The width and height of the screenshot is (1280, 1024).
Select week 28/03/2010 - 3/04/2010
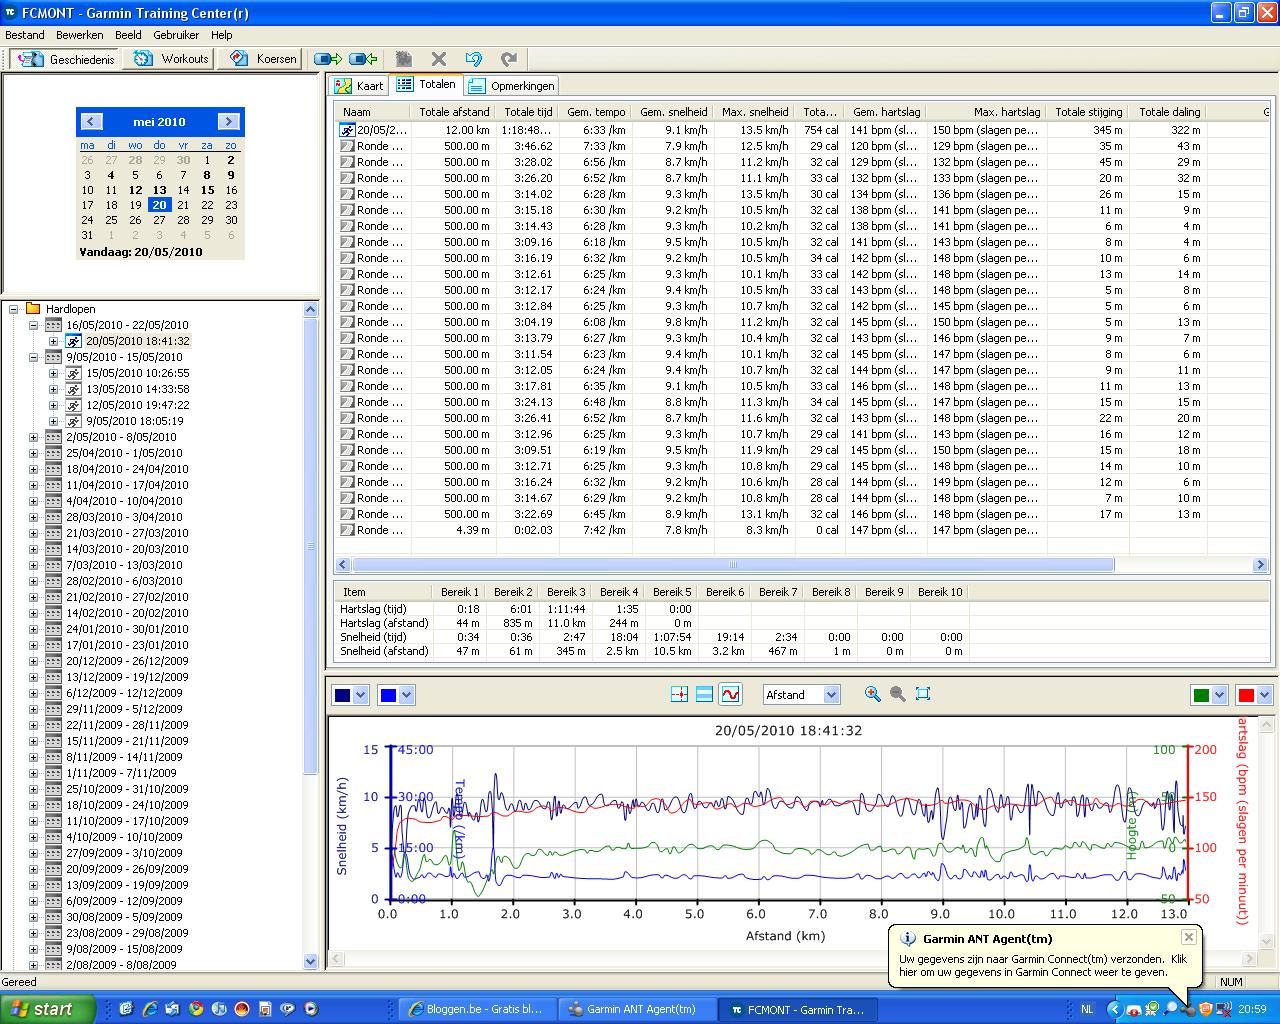(124, 517)
